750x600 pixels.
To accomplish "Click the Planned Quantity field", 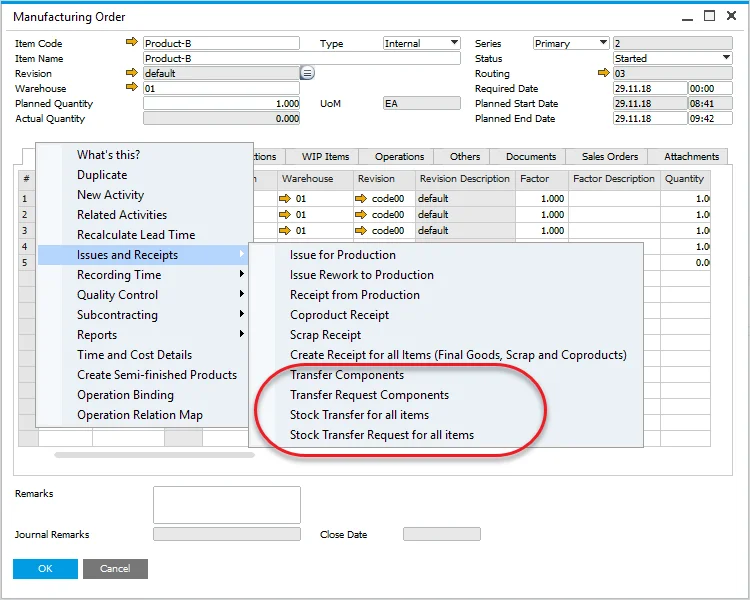I will [221, 103].
